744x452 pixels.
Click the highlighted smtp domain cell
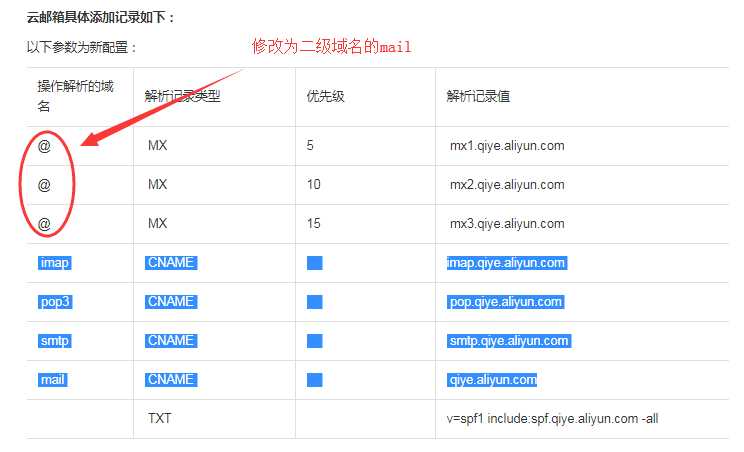point(55,341)
